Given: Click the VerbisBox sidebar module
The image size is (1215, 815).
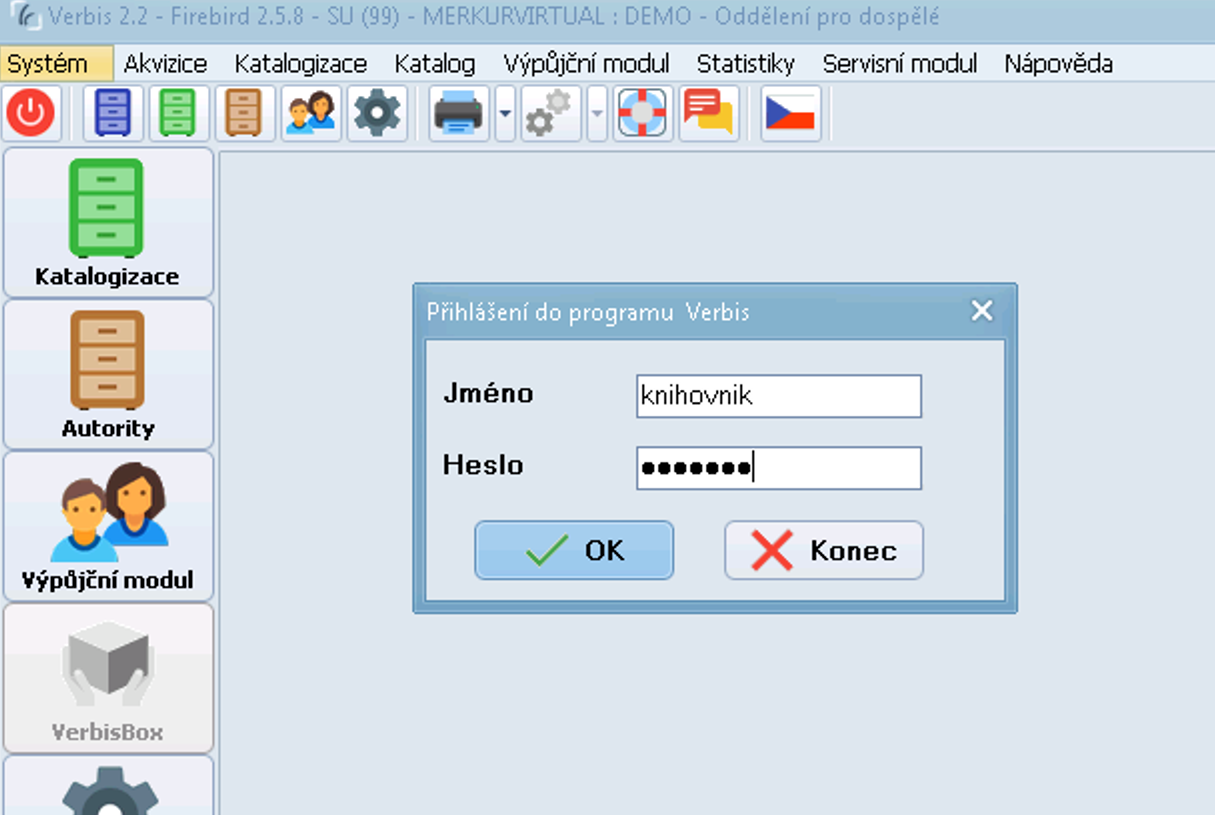Looking at the screenshot, I should coord(108,678).
